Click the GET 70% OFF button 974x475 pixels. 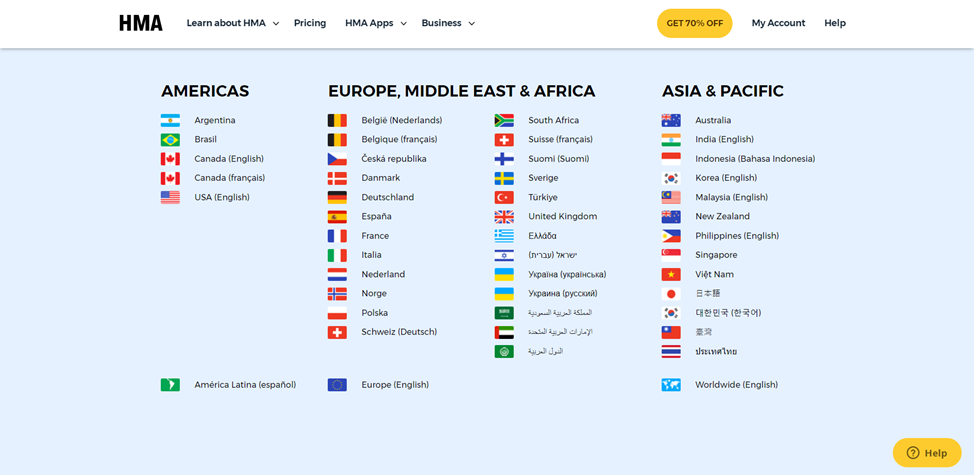pyautogui.click(x=694, y=23)
